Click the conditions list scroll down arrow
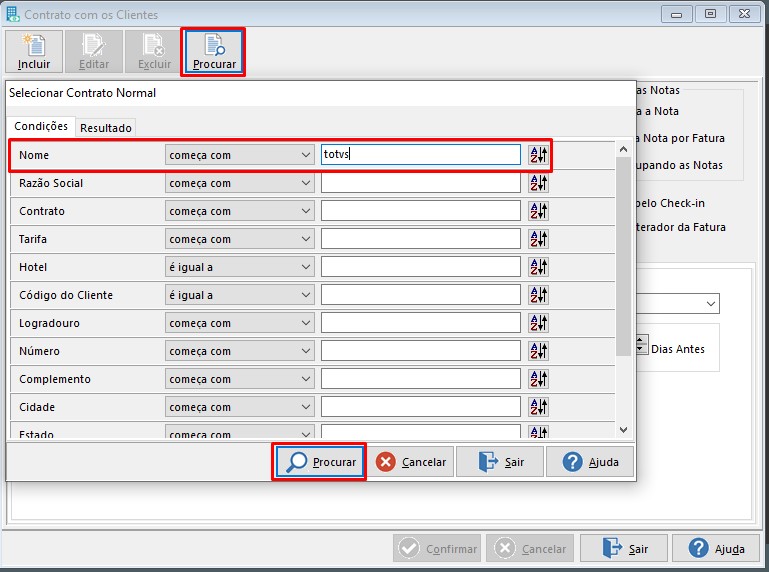The height and width of the screenshot is (572, 769). [623, 430]
